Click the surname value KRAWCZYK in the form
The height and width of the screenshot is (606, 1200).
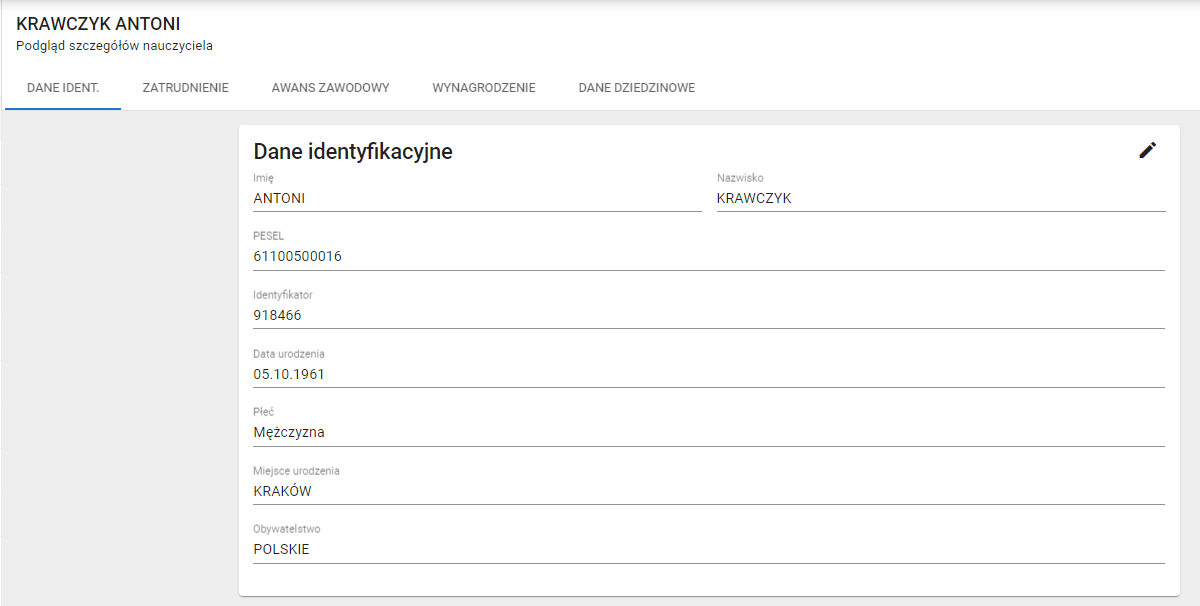point(754,198)
